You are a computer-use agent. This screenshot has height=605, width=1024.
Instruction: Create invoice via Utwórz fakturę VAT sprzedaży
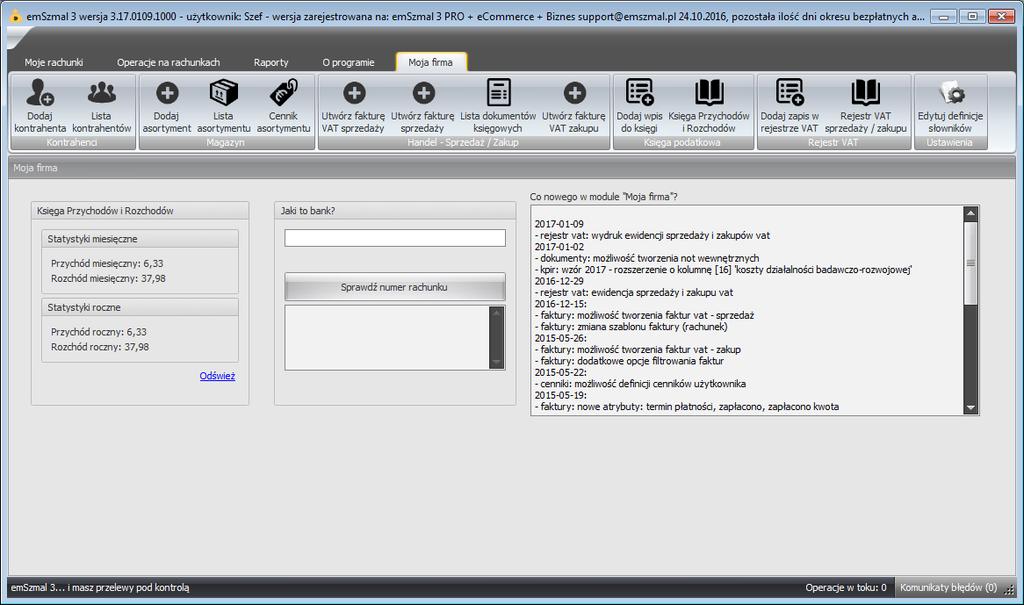(353, 106)
